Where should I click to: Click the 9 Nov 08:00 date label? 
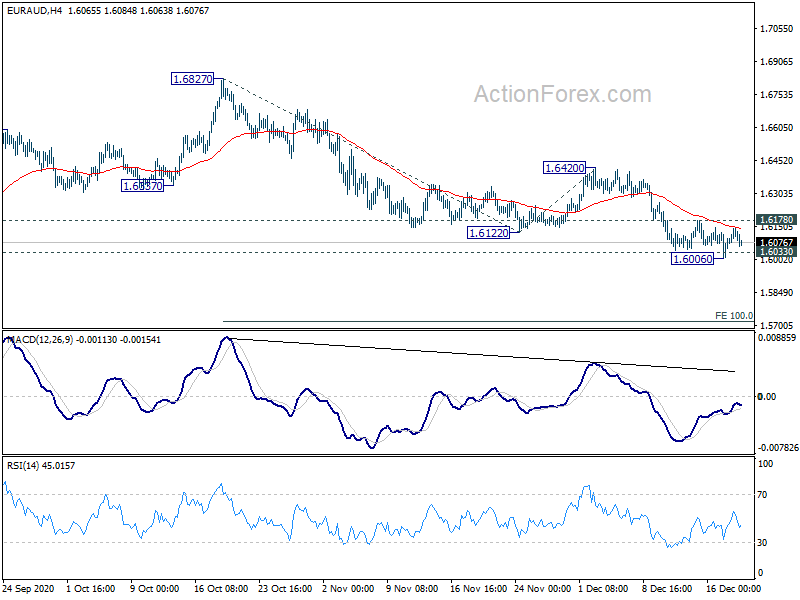[x=412, y=588]
